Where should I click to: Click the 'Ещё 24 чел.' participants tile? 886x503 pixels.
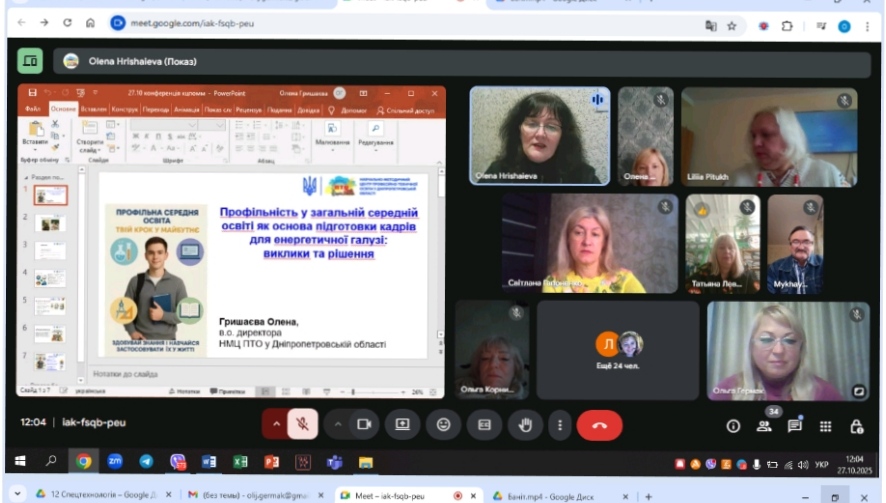[617, 351]
